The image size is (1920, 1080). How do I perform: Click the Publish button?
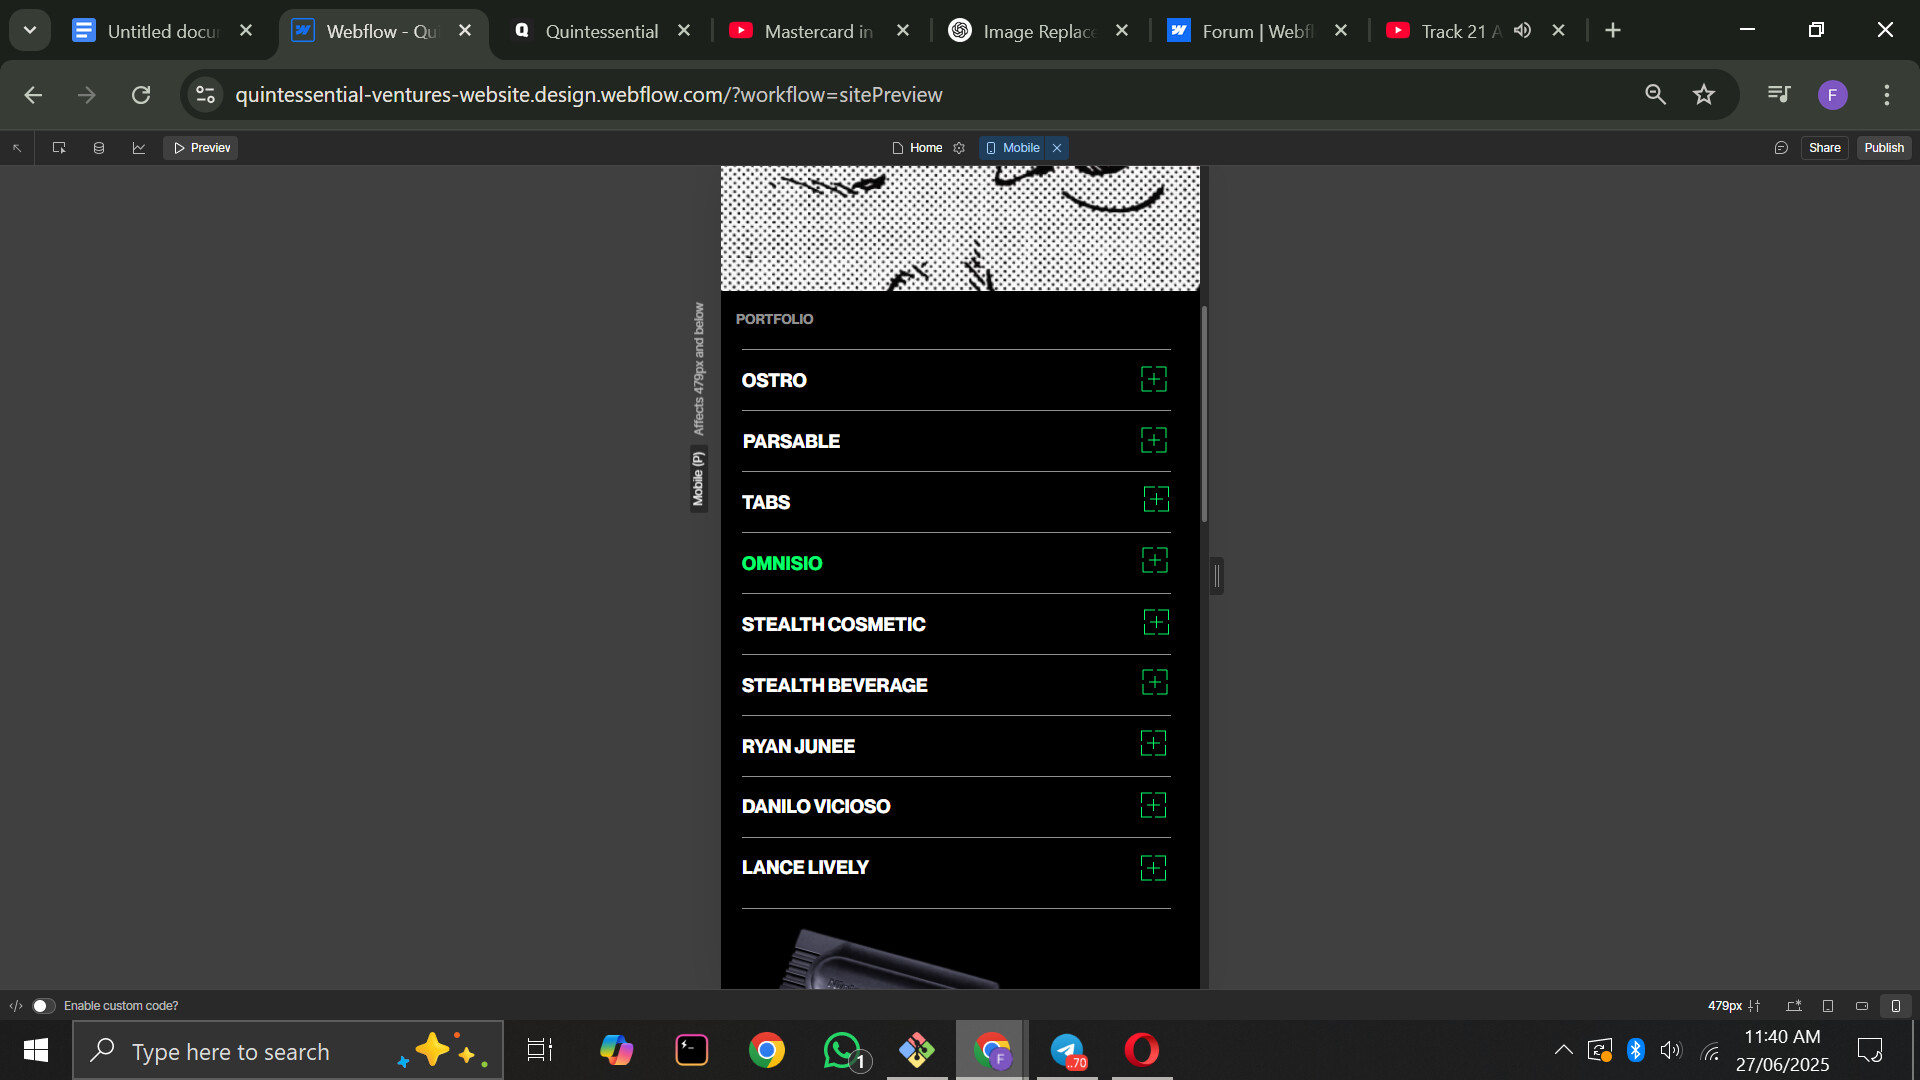(x=1884, y=148)
